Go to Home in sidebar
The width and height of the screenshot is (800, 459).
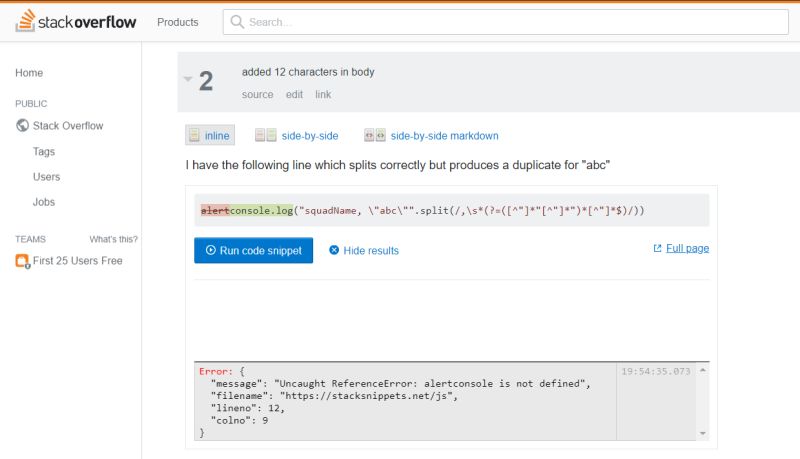pos(29,73)
